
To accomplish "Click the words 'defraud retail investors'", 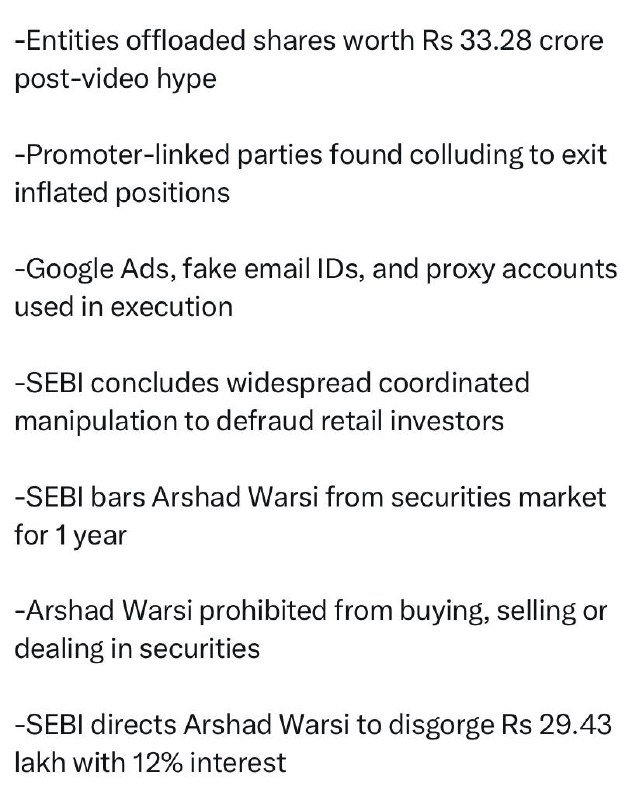I will click(x=360, y=421).
